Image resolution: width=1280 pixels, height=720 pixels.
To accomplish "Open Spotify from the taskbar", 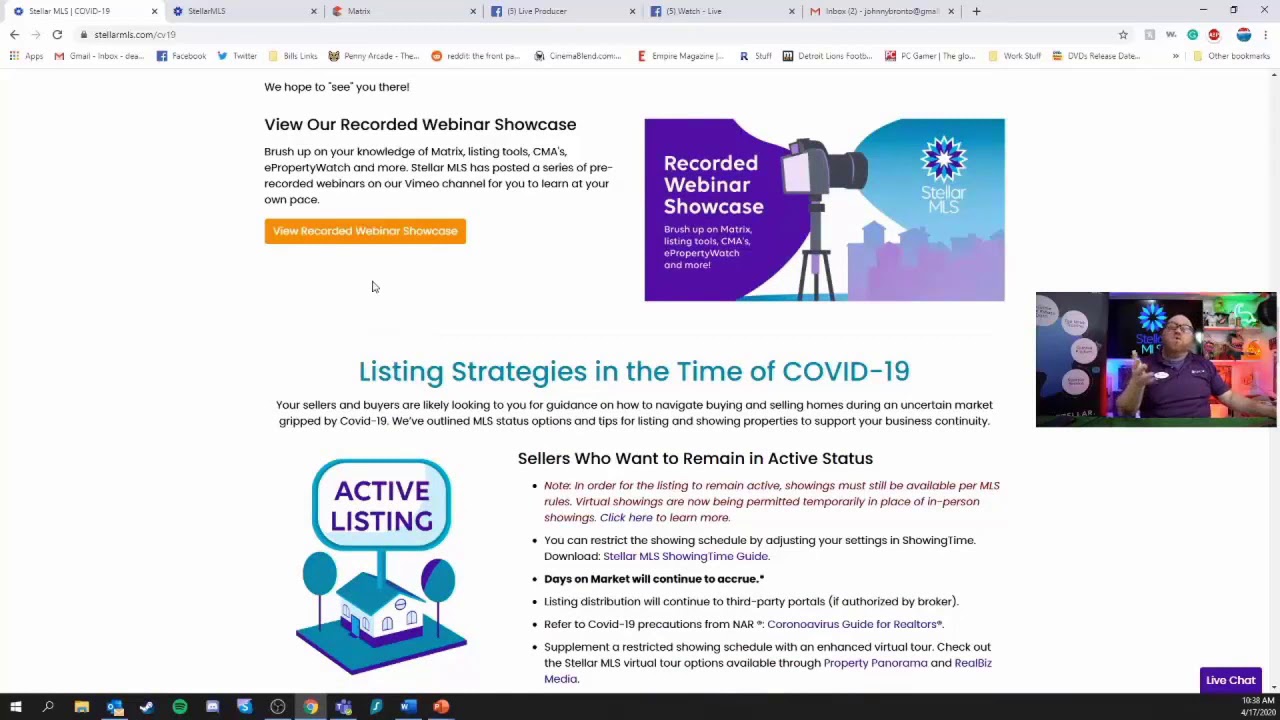I will (x=180, y=707).
